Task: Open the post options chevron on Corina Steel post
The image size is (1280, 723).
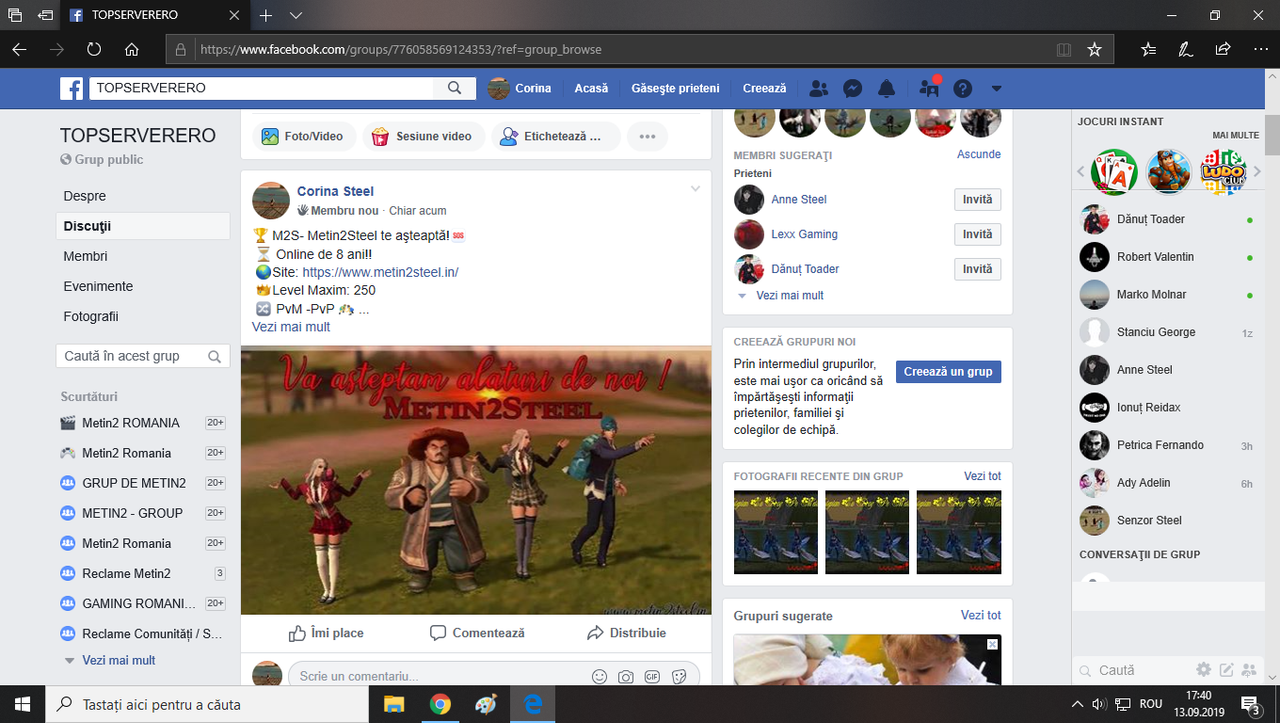Action: 695,189
